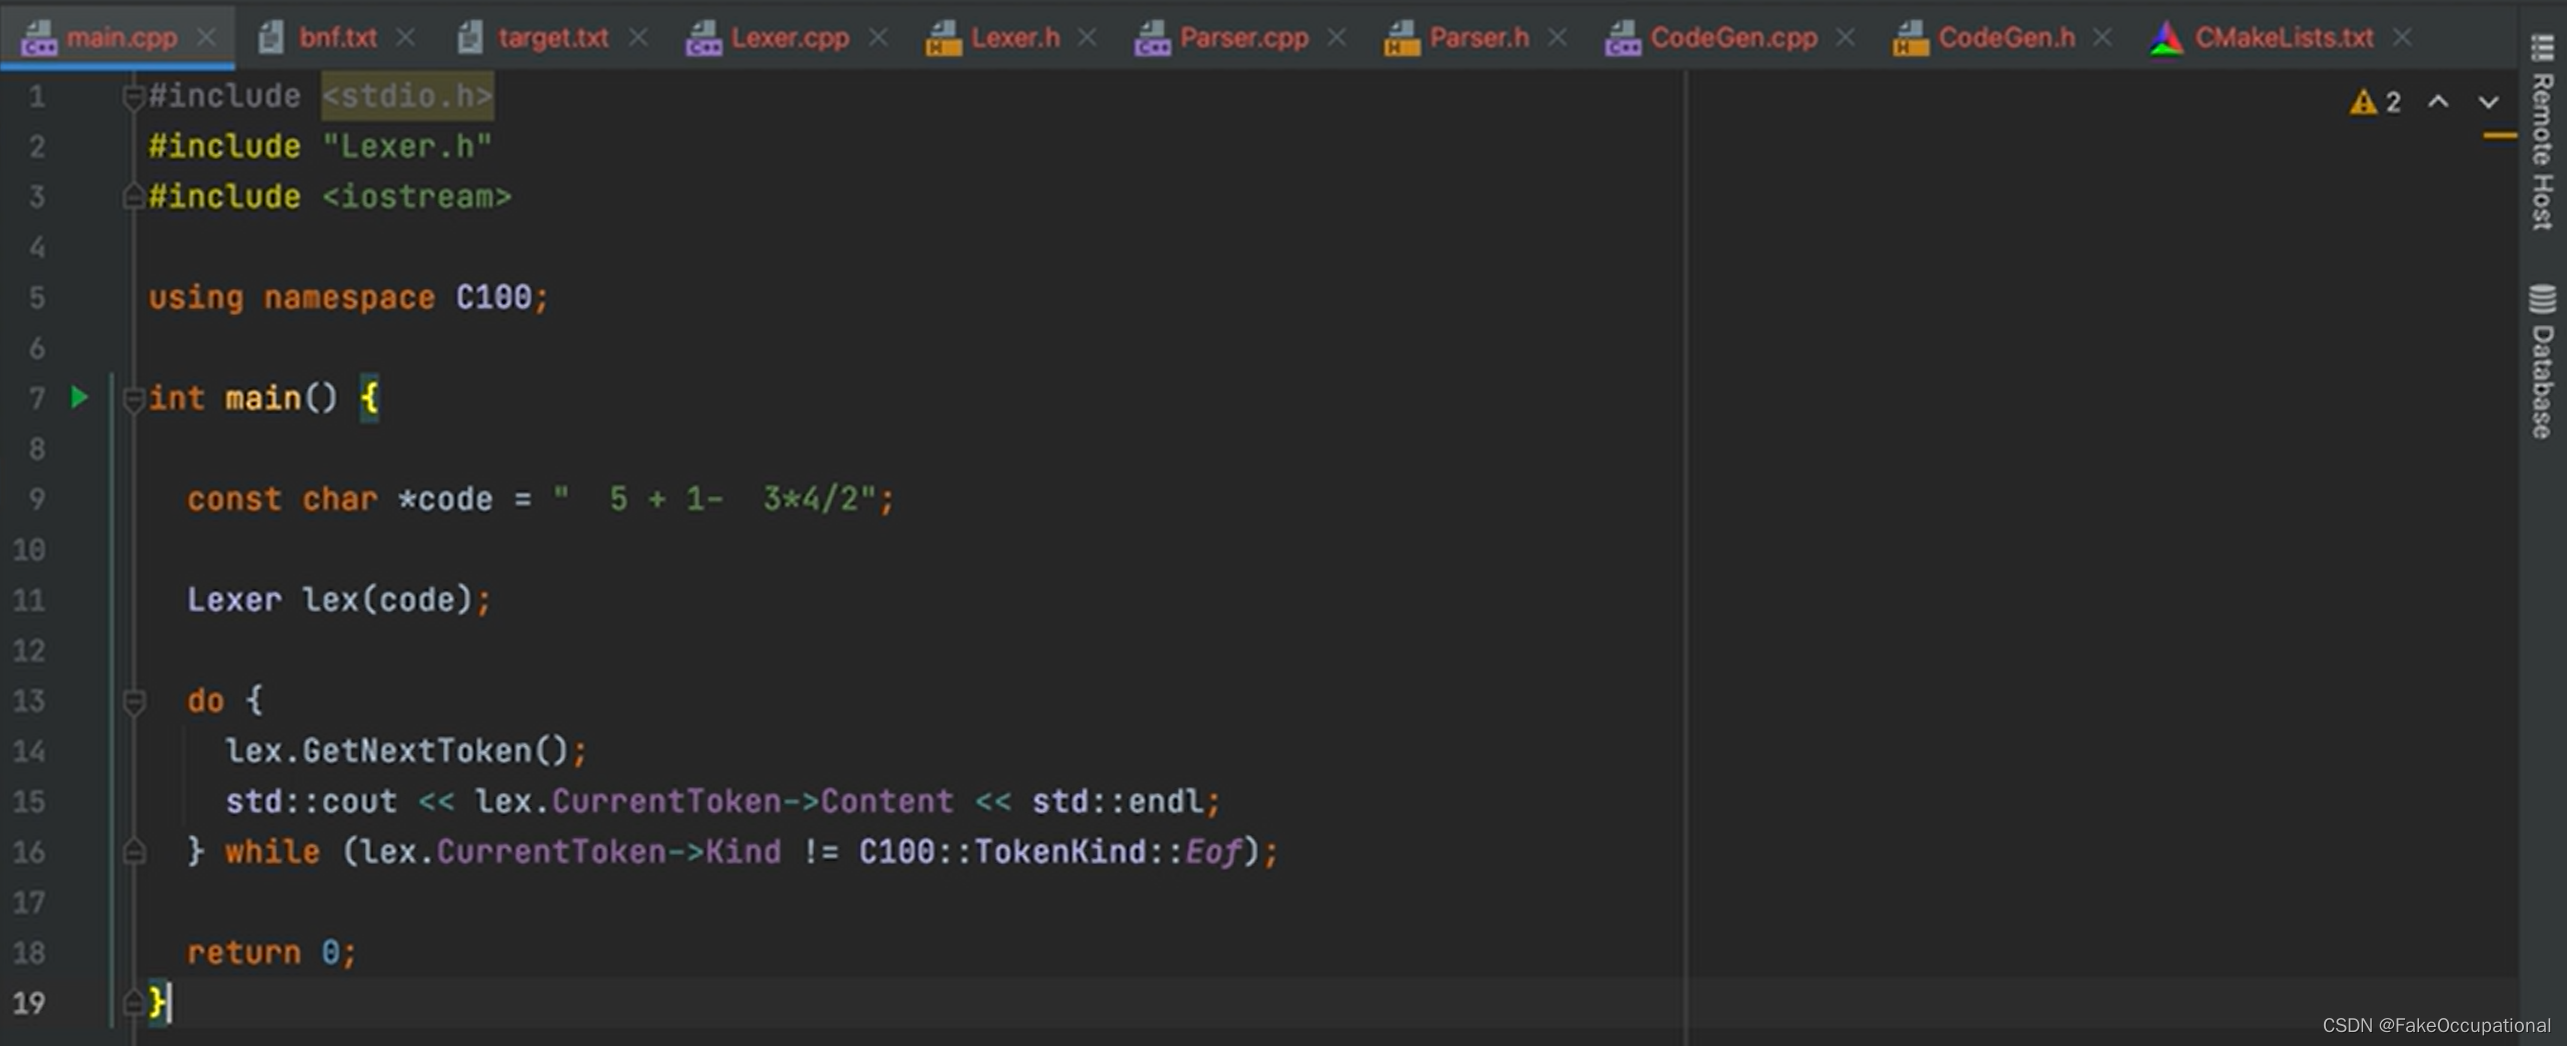
Task: Collapse the includes block at line 1
Action: (x=133, y=97)
